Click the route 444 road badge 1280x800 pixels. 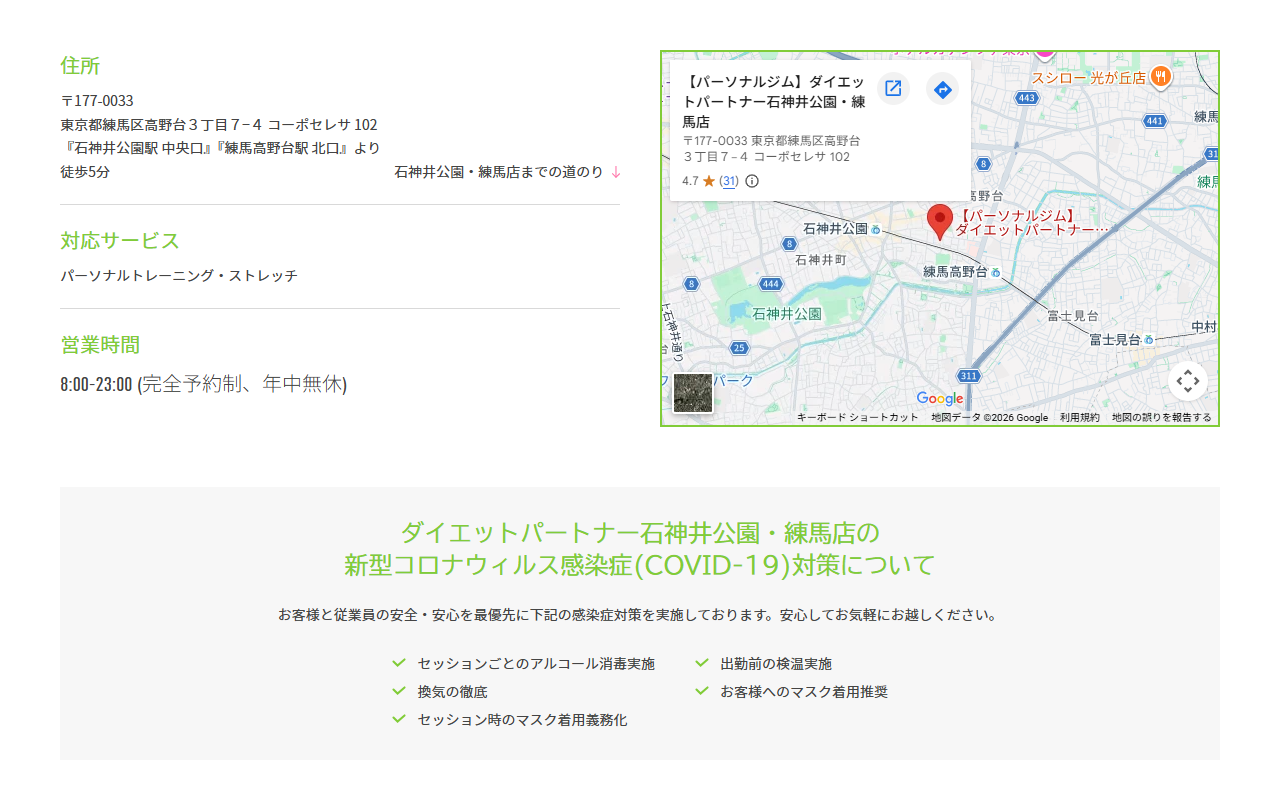tap(770, 284)
